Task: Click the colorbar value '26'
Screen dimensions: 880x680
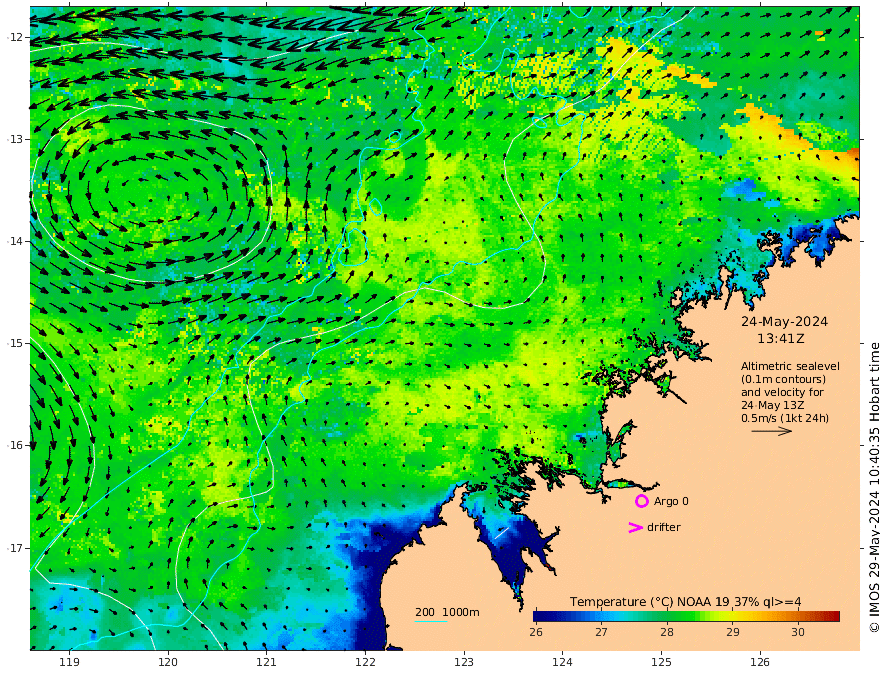Action: 536,632
